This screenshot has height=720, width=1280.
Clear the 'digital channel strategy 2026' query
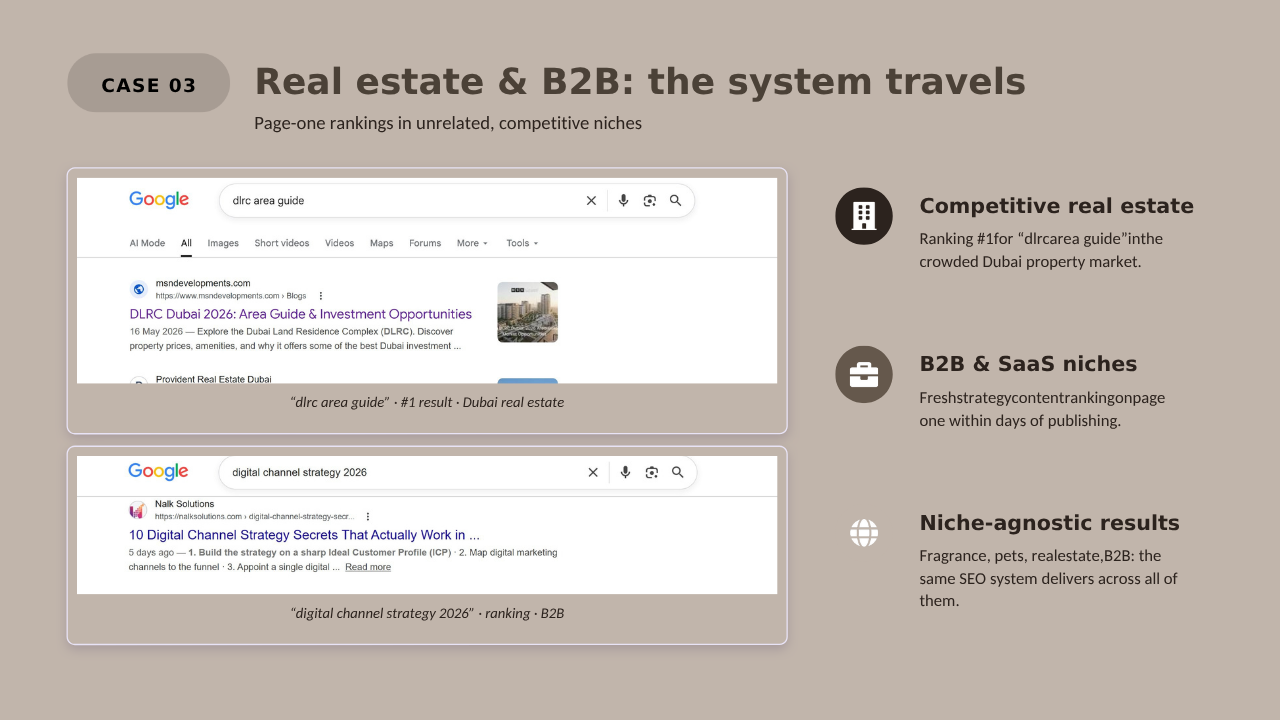pyautogui.click(x=593, y=472)
